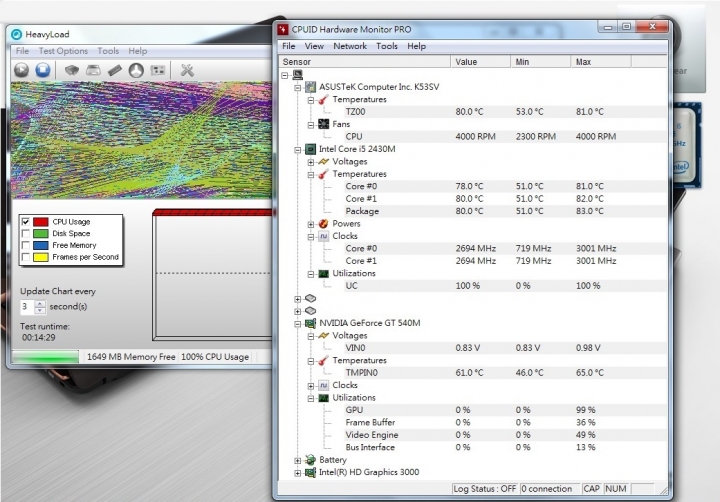This screenshot has width=720, height=502.
Task: Click the blue Free Memory color swatch
Action: pos(40,245)
